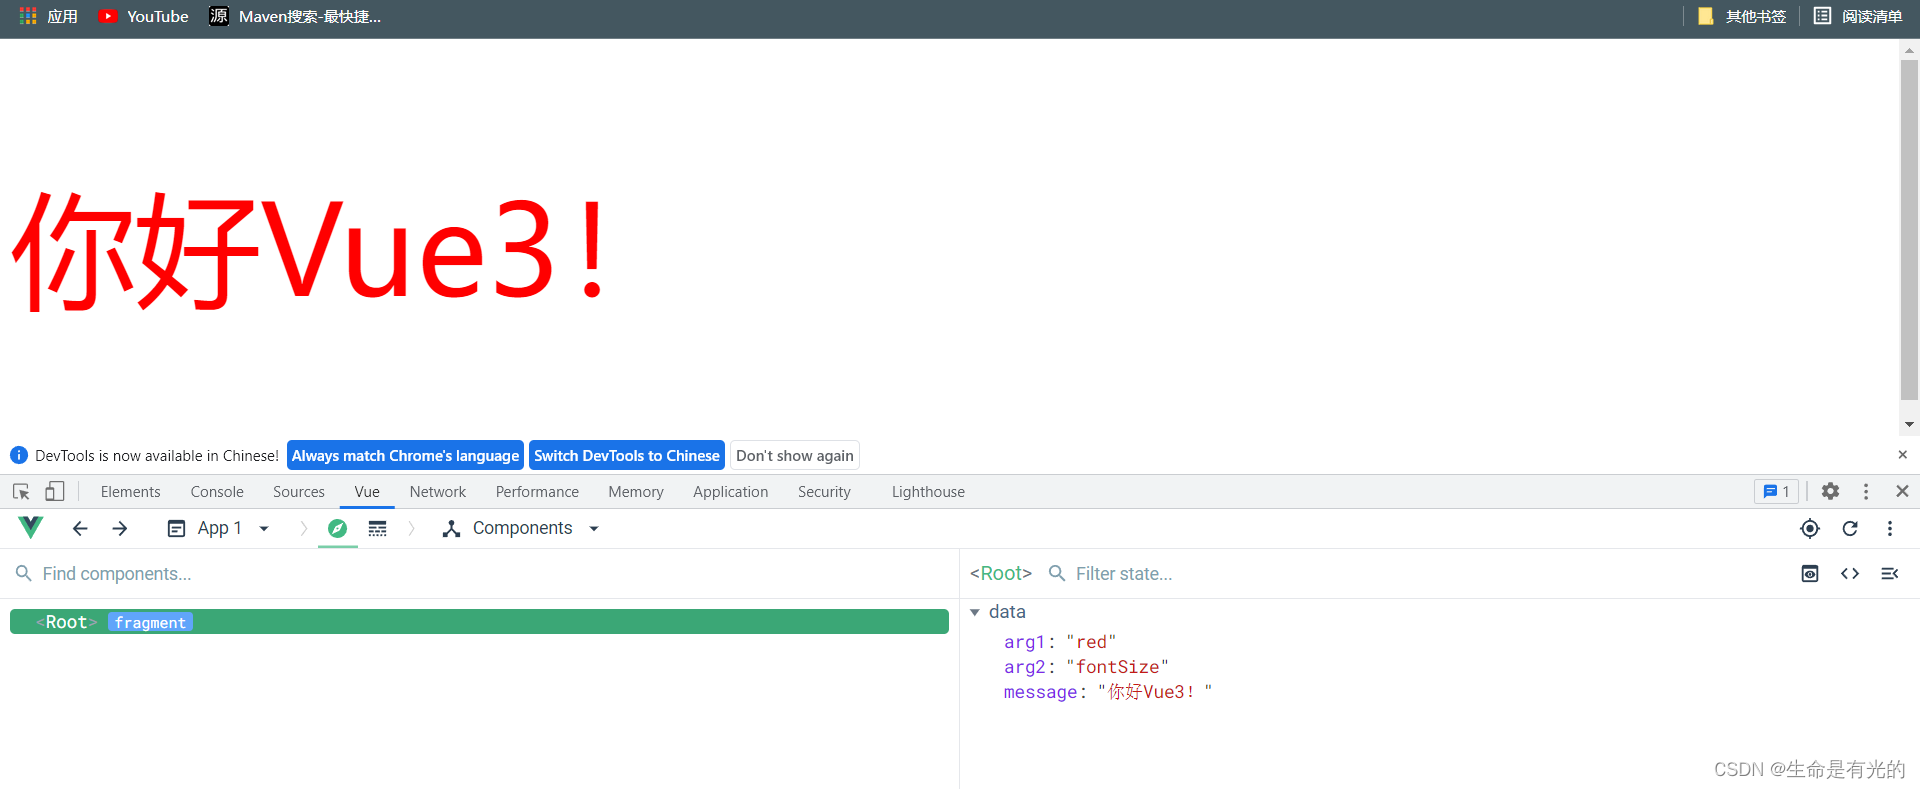Switch to the Console tab
Viewport: 1920px width, 789px height.
(x=217, y=491)
